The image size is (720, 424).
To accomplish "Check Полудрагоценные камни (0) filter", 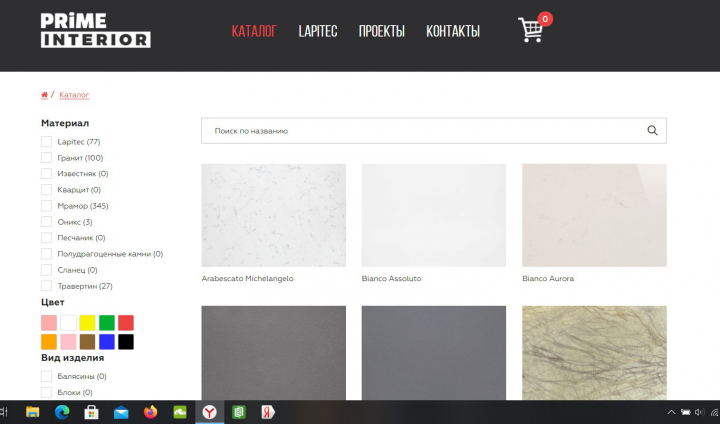I will 46,254.
